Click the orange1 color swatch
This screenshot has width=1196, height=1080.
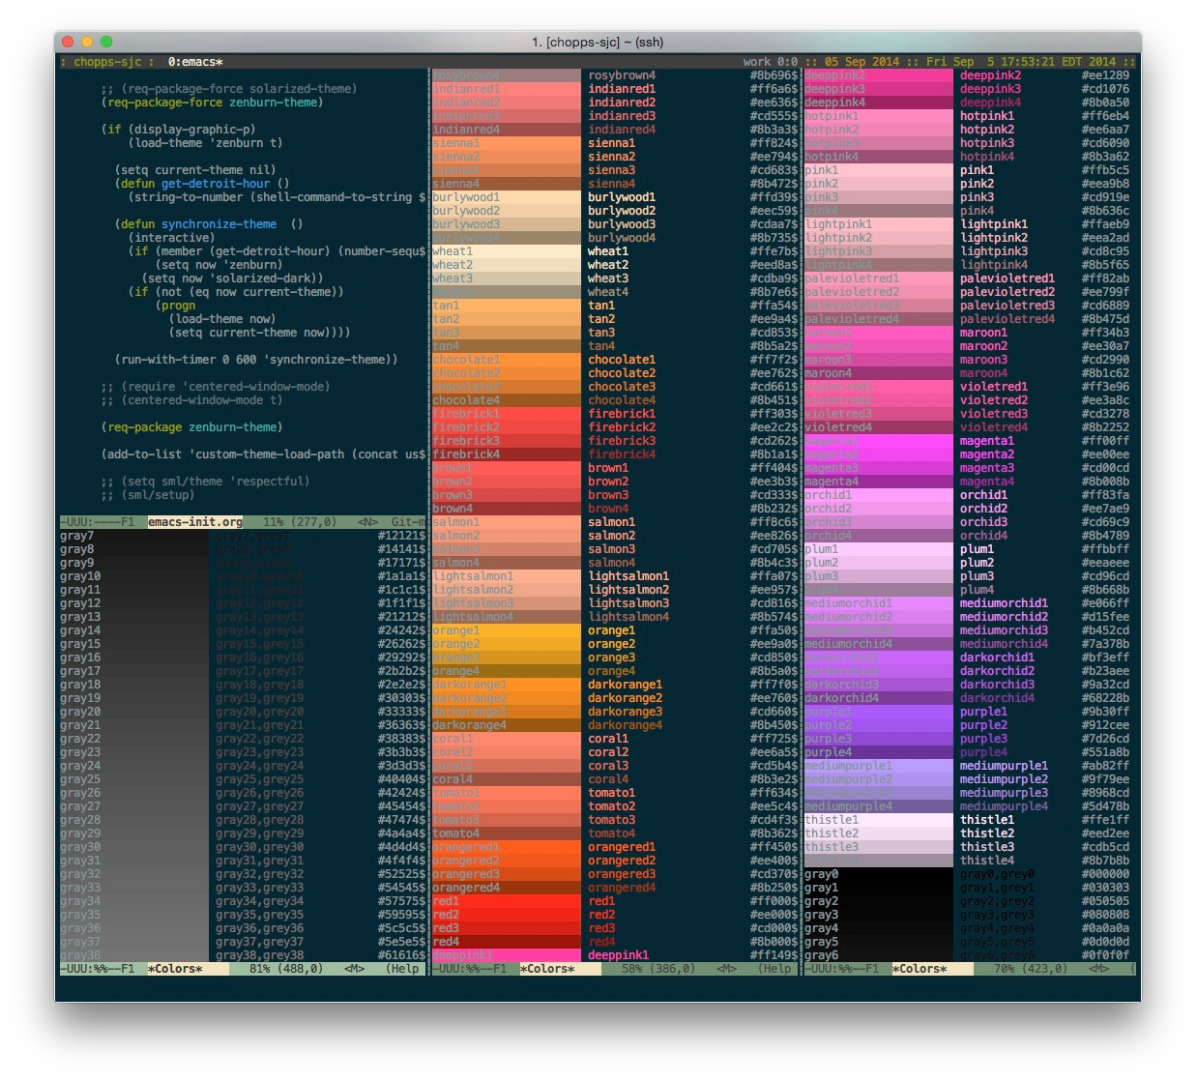tap(506, 630)
